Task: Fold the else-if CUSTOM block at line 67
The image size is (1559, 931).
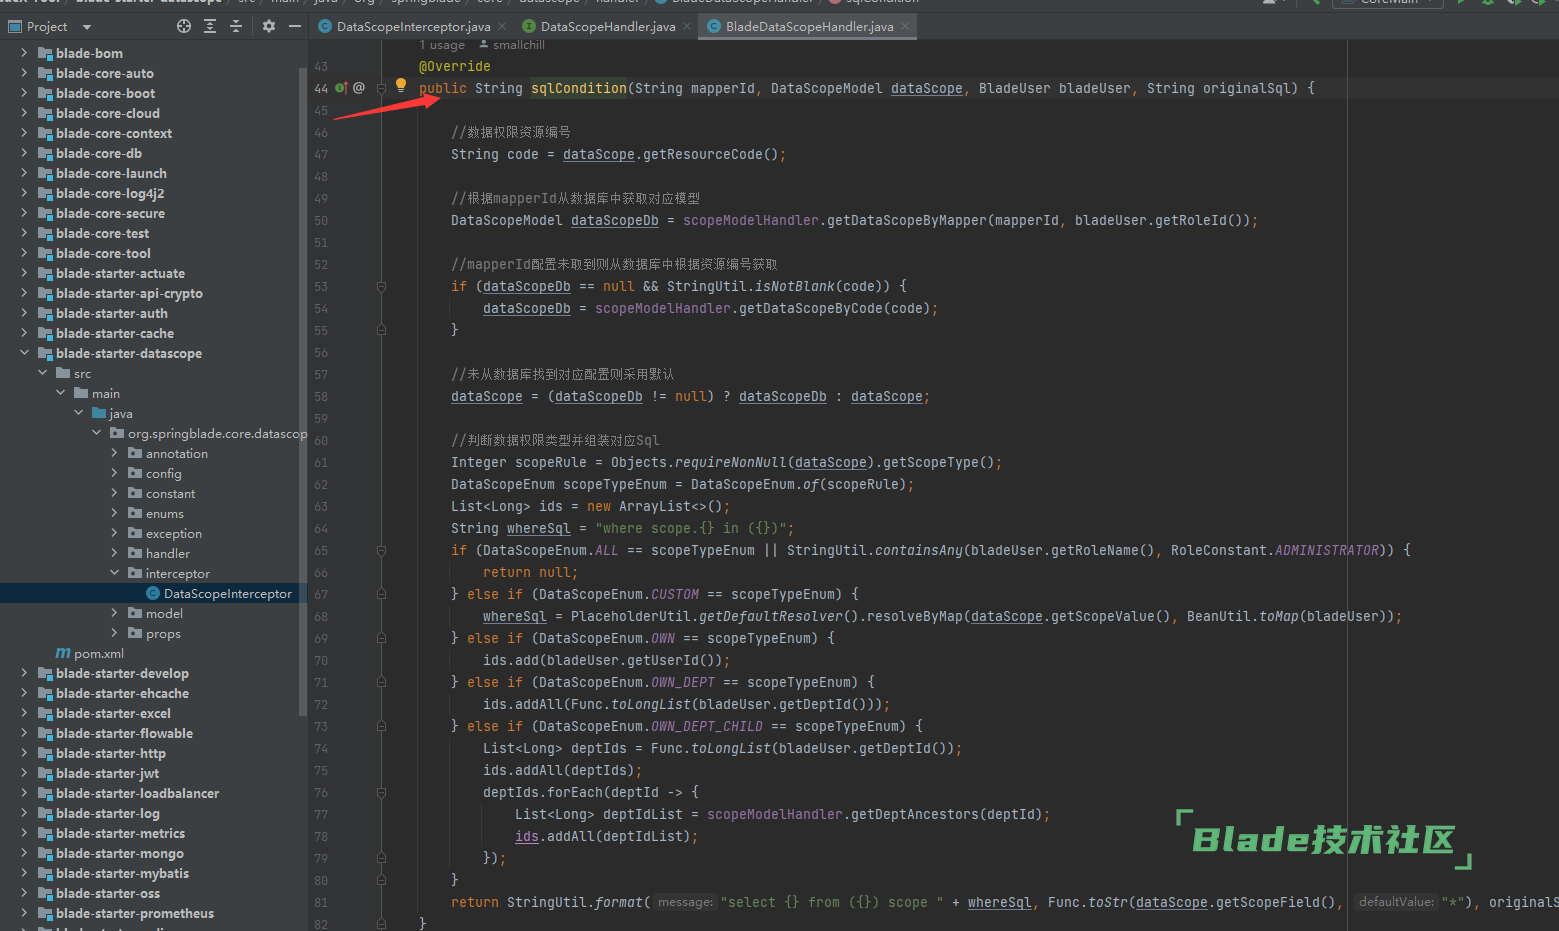Action: coord(381,594)
